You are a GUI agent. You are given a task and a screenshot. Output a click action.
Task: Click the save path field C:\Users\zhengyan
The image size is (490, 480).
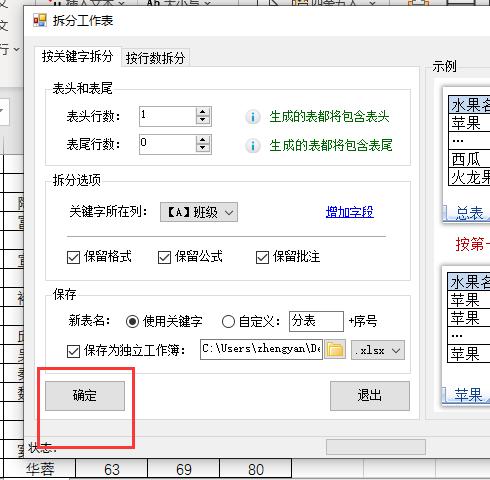click(x=261, y=349)
